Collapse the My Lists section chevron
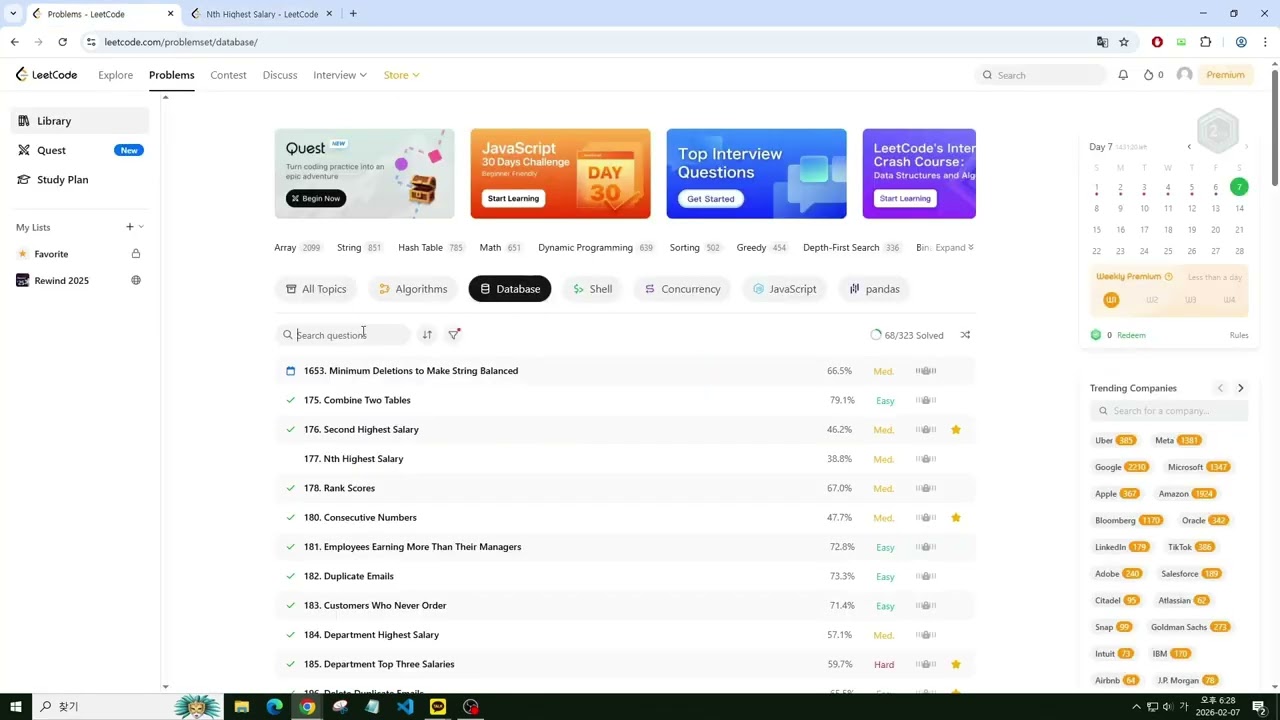1280x720 pixels. click(141, 227)
